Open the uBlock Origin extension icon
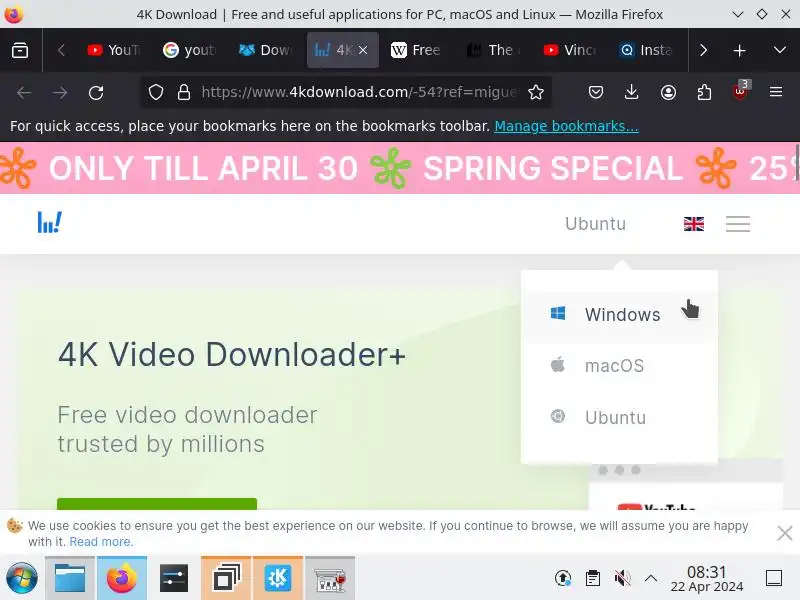The image size is (800, 600). coord(740,91)
